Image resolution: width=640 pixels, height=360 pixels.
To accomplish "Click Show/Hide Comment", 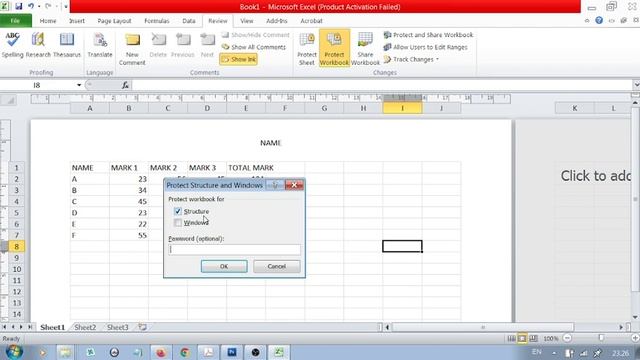I will pos(256,35).
